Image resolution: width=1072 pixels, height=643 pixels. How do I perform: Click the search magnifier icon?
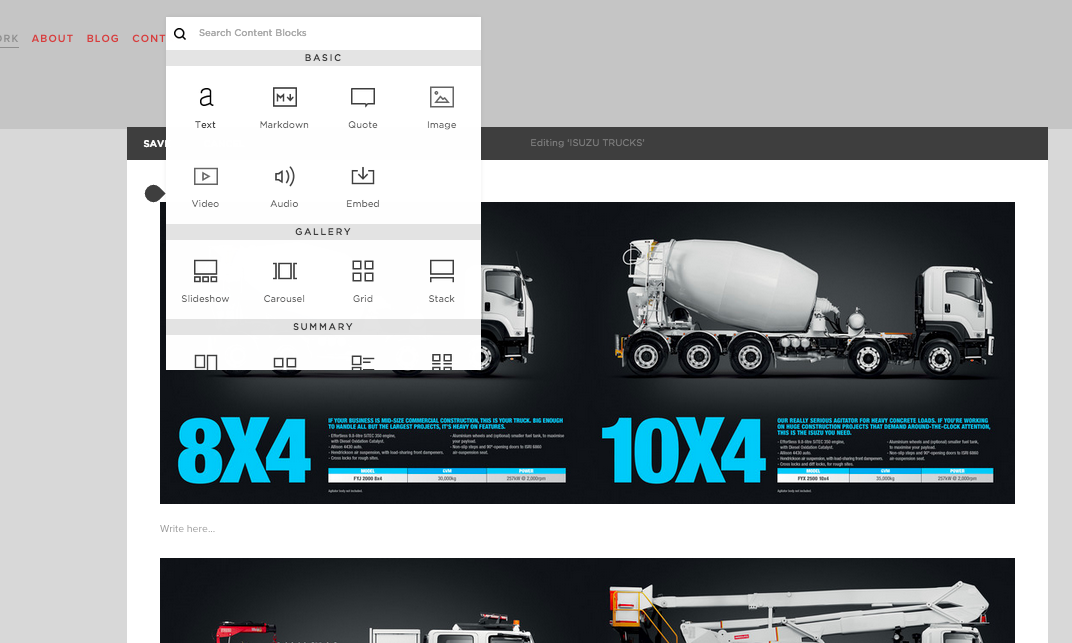[x=180, y=33]
